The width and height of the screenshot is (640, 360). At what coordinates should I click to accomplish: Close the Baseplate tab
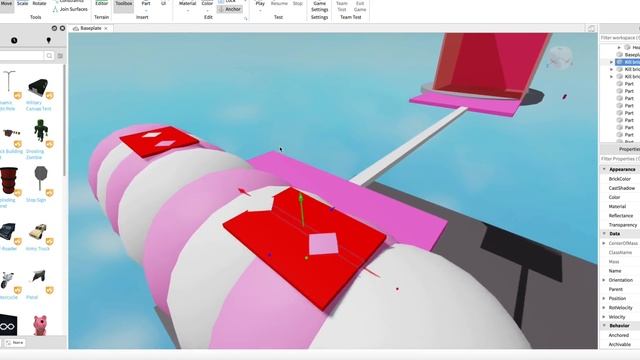point(106,29)
